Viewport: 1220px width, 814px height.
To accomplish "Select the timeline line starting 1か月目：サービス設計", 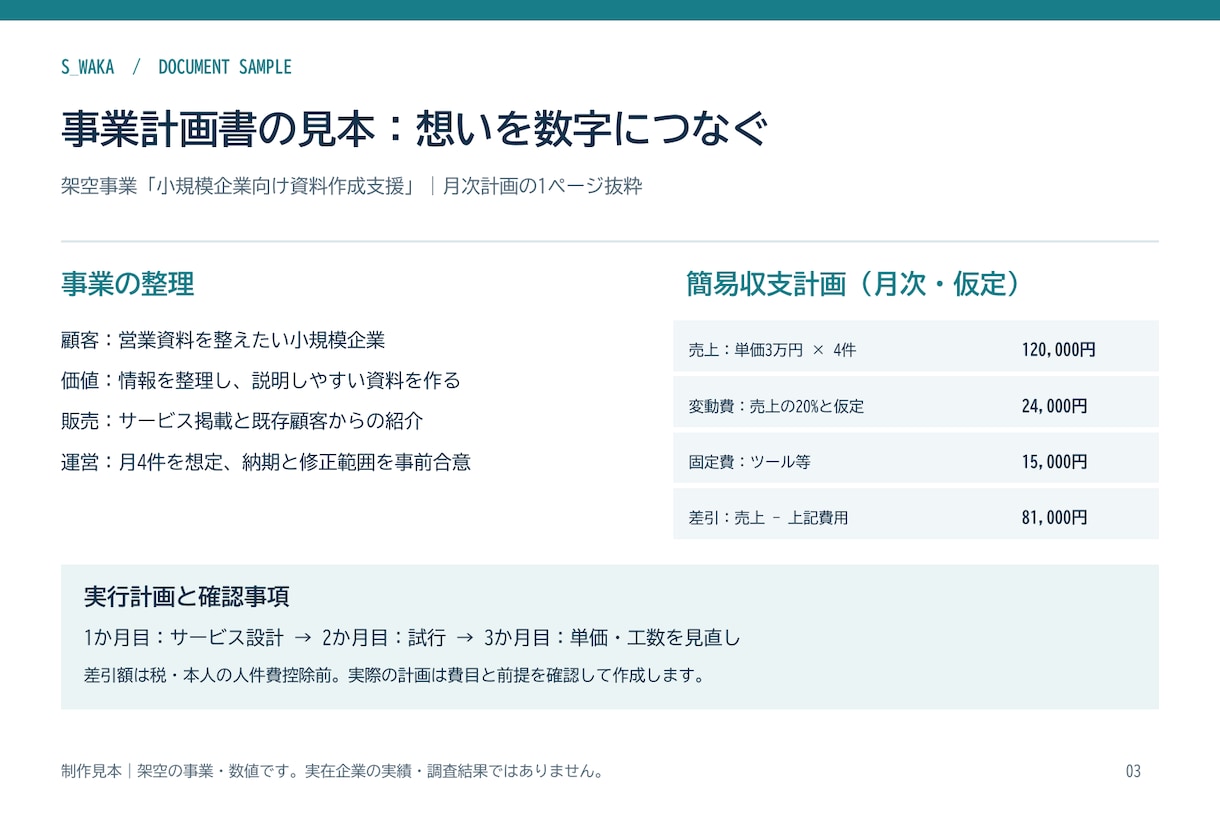I will 413,638.
